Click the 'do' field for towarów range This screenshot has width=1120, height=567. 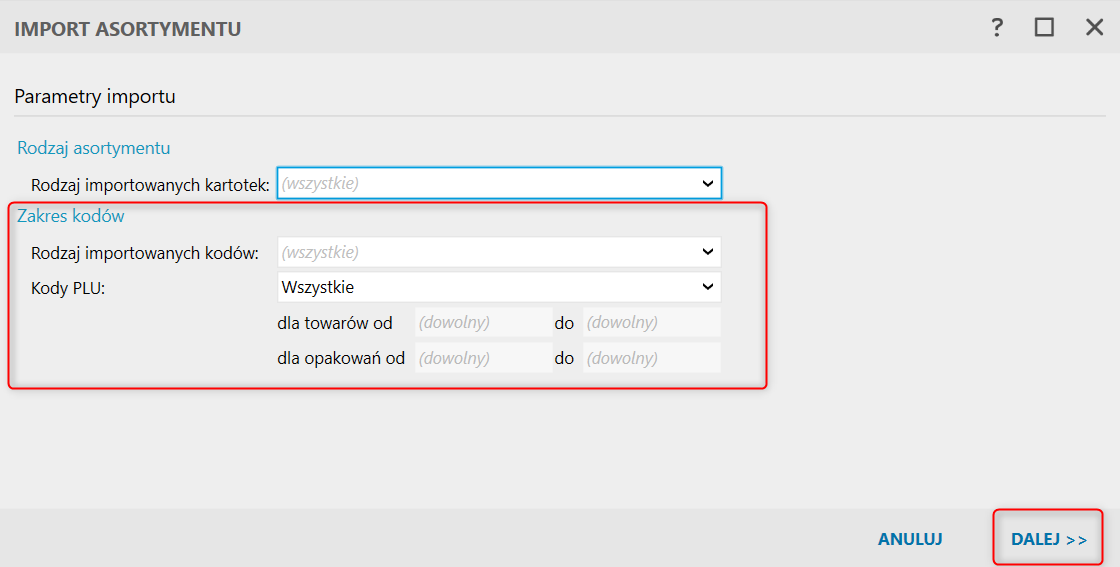click(x=651, y=323)
